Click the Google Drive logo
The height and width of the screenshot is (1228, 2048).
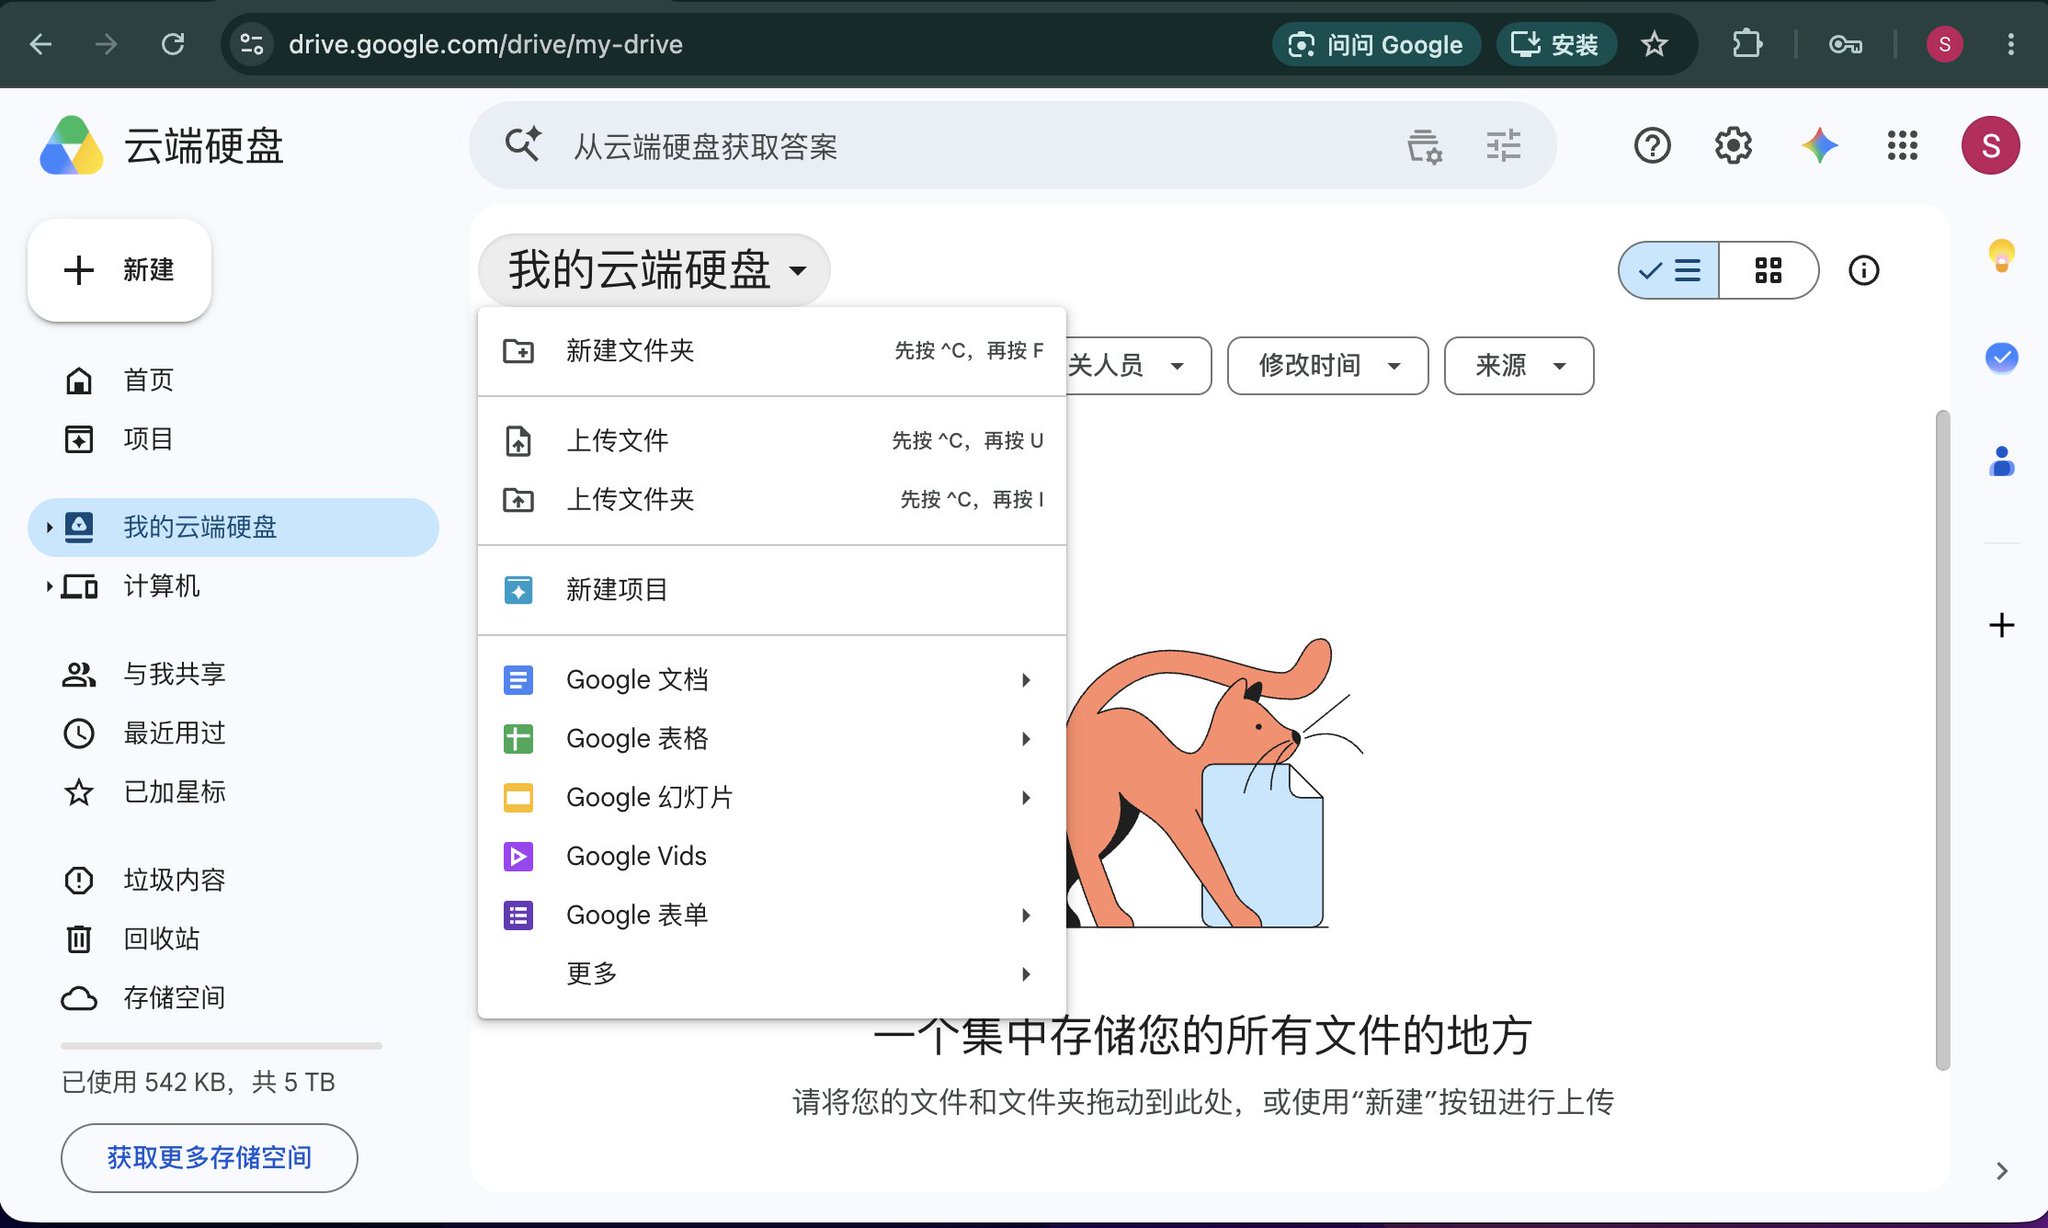71,146
